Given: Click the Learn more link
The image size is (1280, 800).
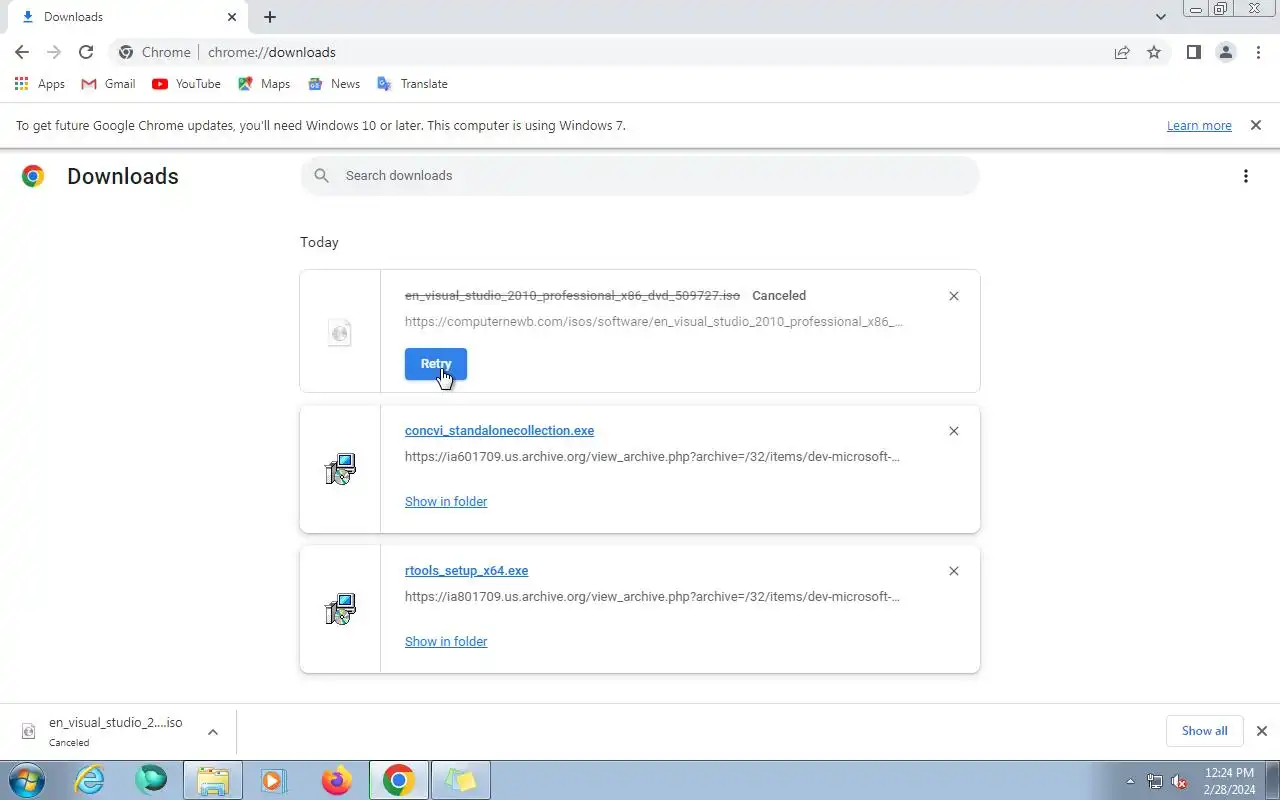Looking at the screenshot, I should tap(1199, 126).
